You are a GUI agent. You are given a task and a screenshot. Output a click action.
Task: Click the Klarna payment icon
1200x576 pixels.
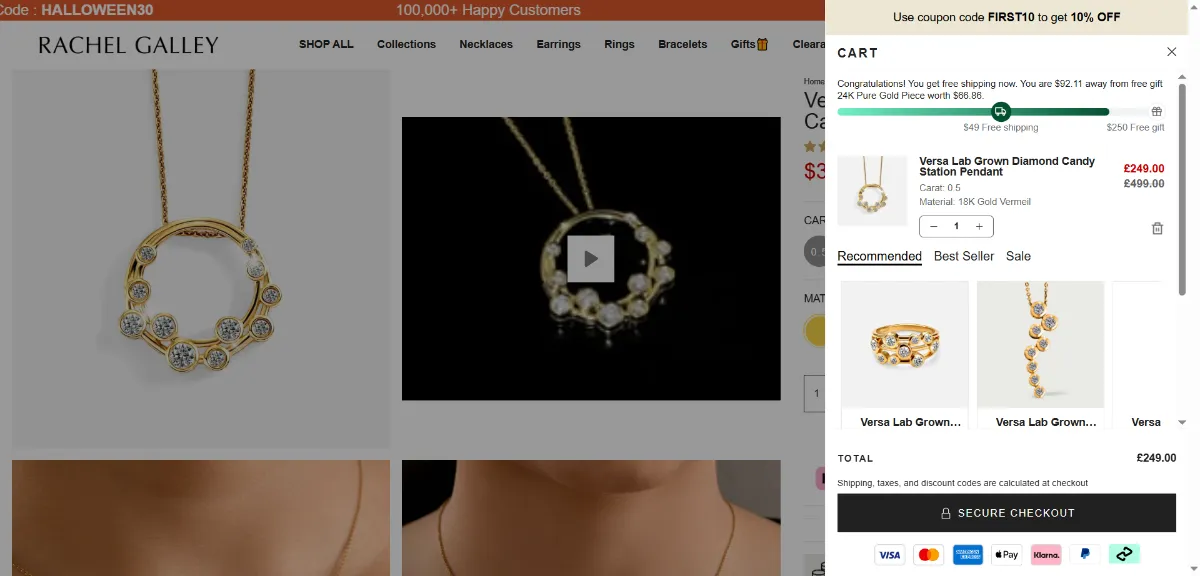pos(1045,554)
